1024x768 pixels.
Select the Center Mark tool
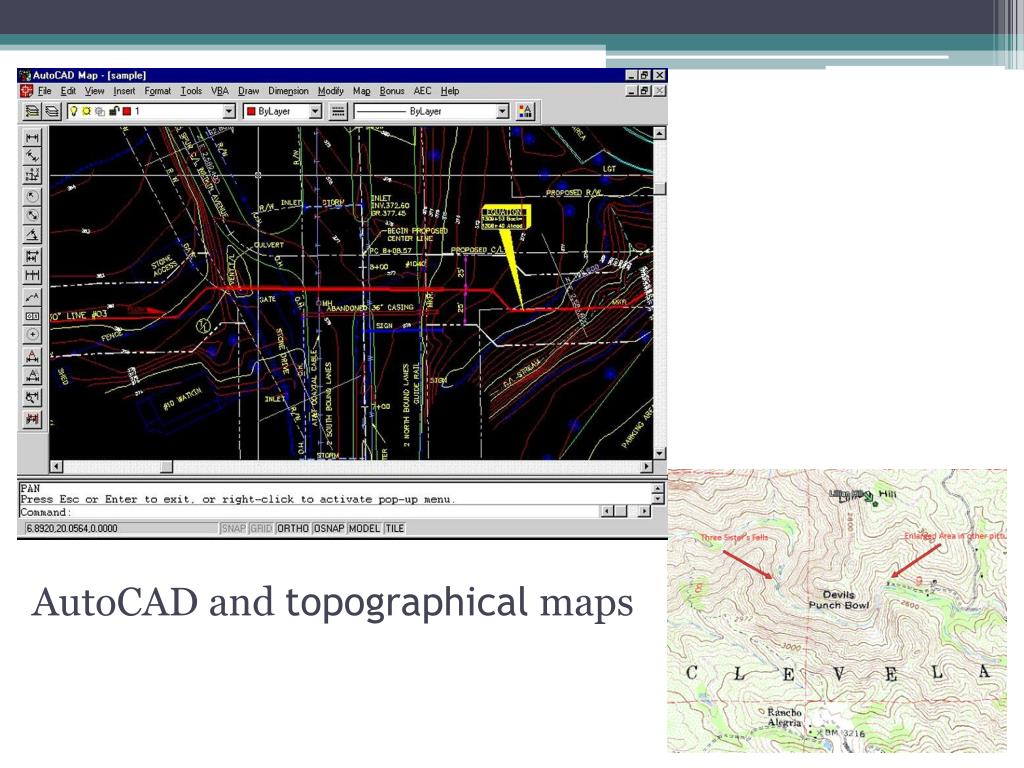pos(32,335)
